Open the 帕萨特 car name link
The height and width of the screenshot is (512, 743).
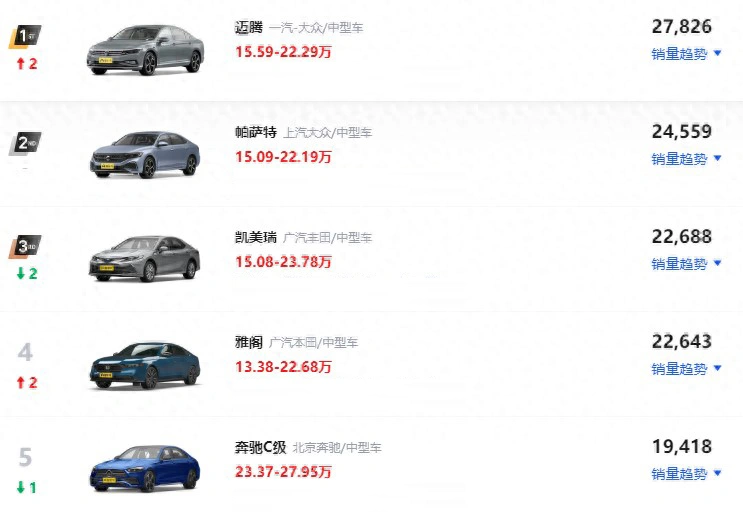tap(256, 132)
